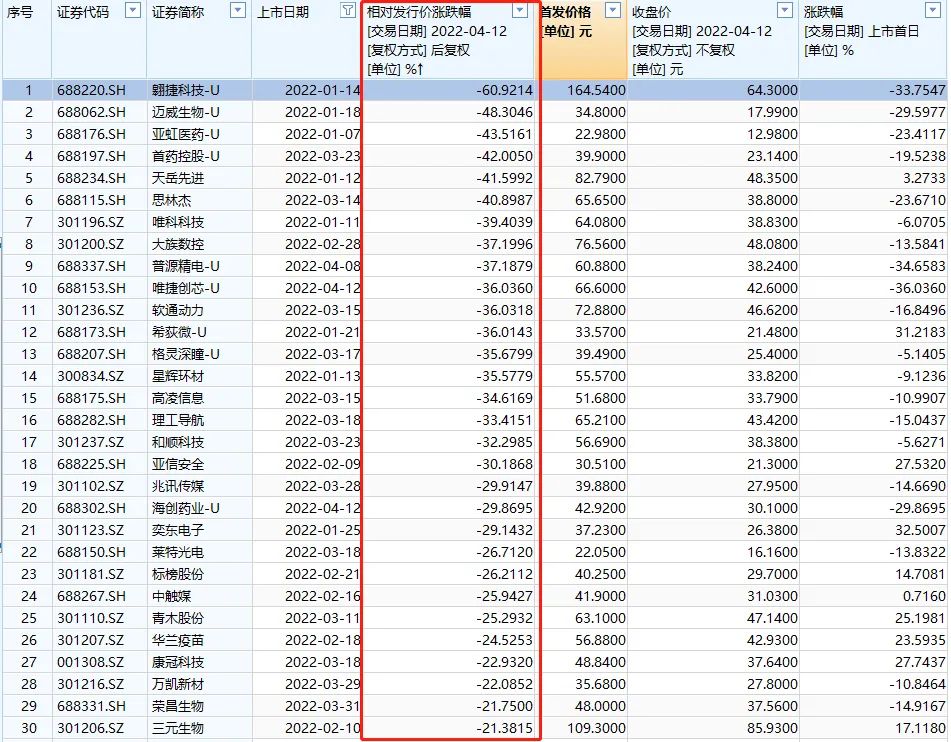
Task: Click the 标榜股份 cell
Action: pyautogui.click(x=178, y=574)
